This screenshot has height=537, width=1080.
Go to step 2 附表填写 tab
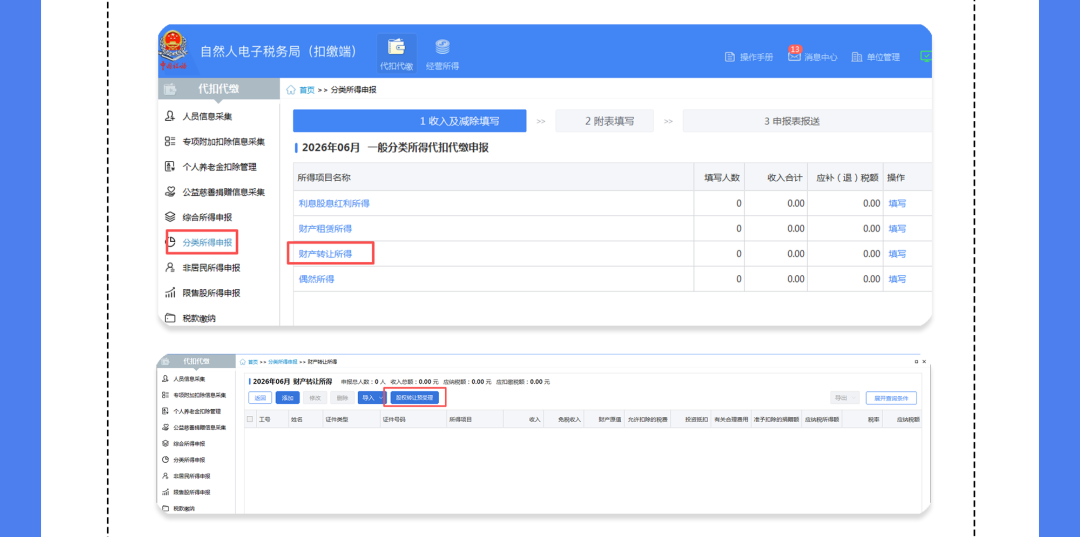click(x=610, y=121)
